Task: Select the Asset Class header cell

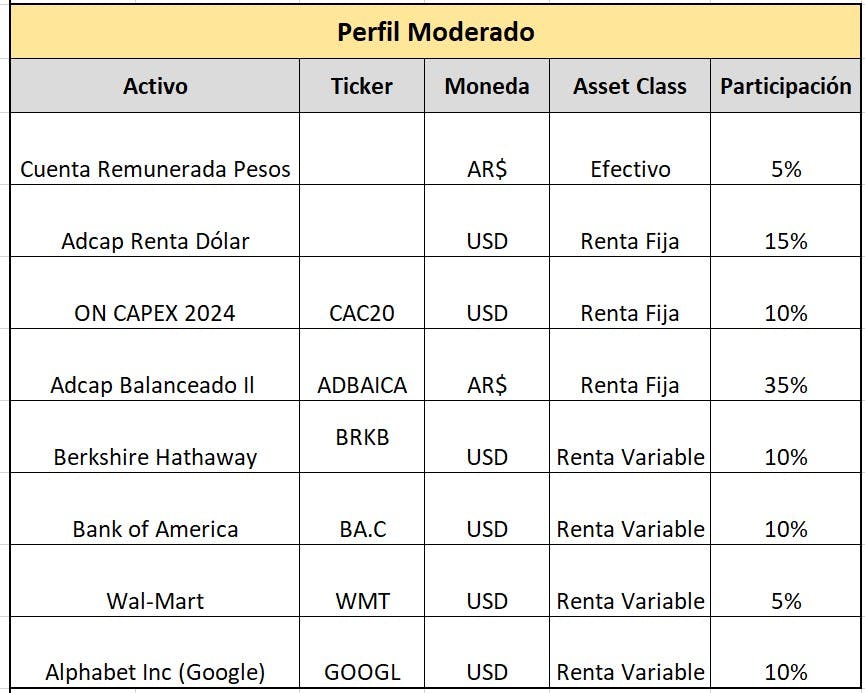Action: [x=630, y=86]
